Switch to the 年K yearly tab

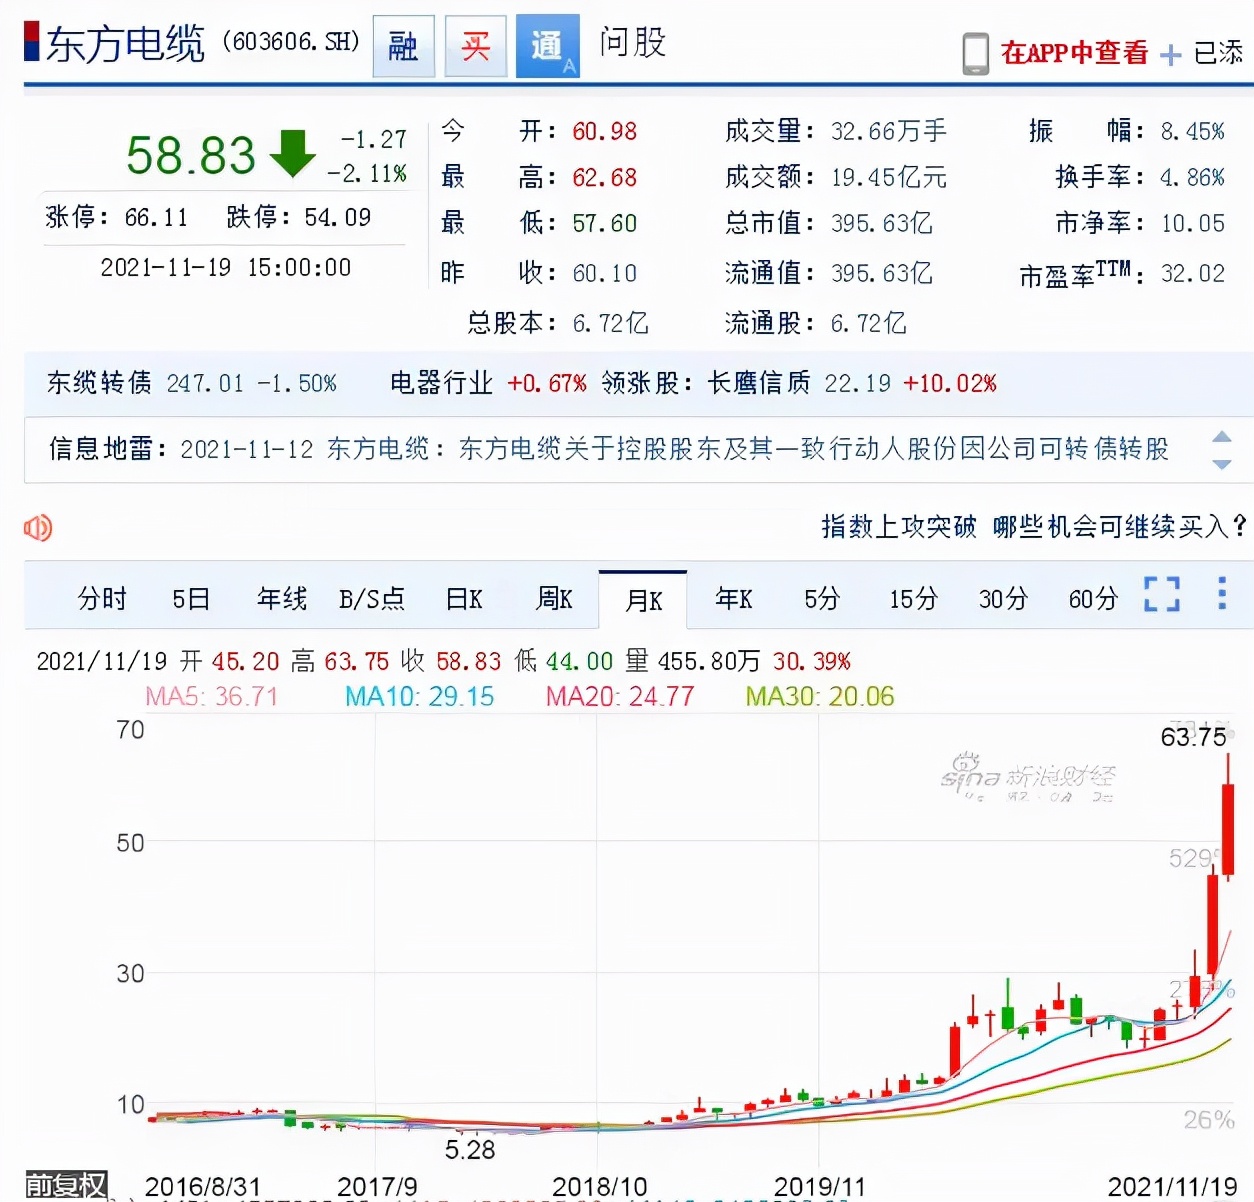[733, 599]
